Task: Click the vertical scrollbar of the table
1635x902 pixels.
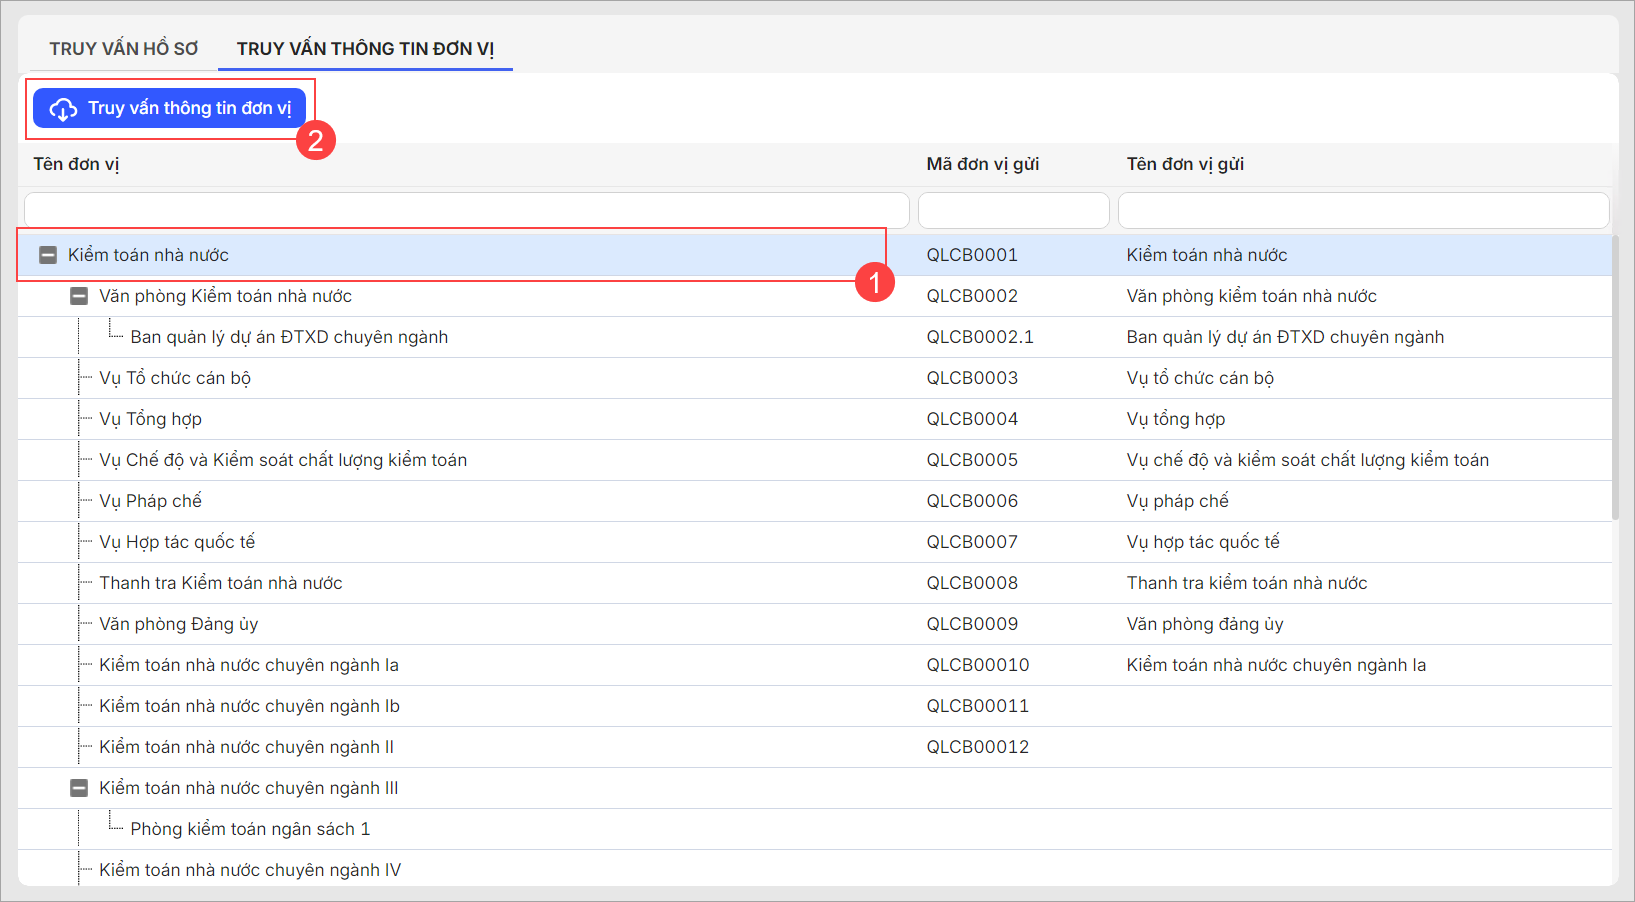Action: point(1614,380)
